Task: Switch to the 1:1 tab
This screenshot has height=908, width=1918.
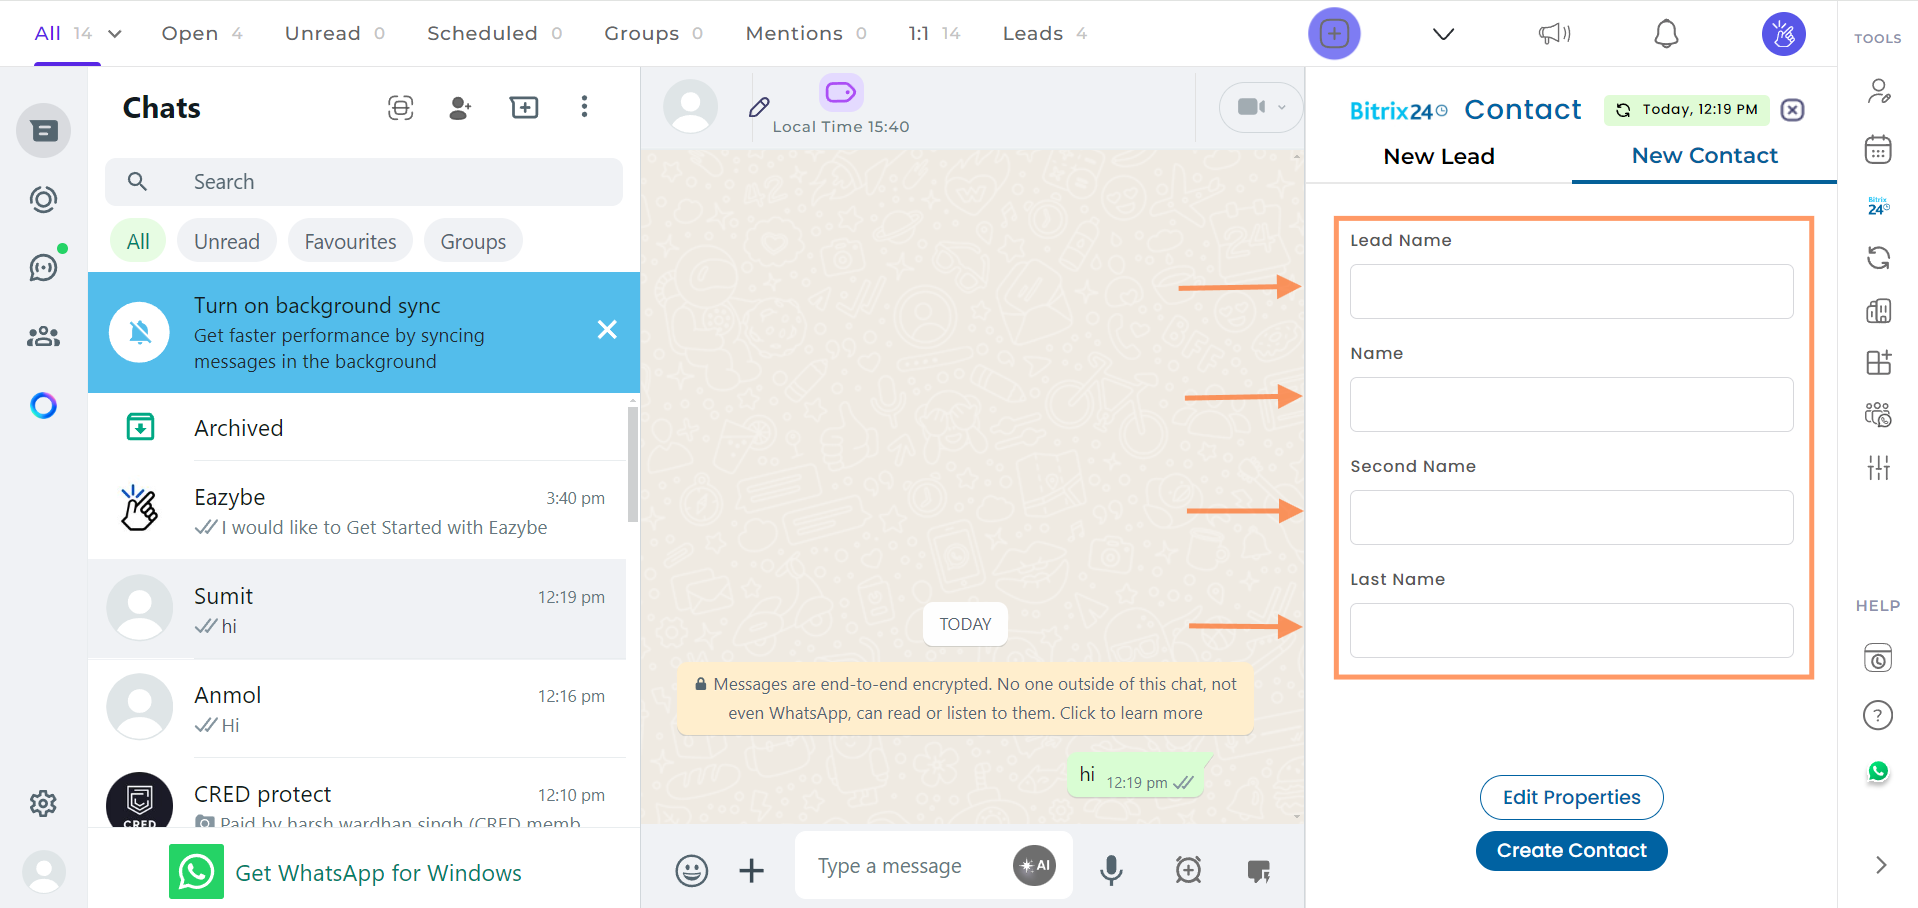Action: point(934,34)
